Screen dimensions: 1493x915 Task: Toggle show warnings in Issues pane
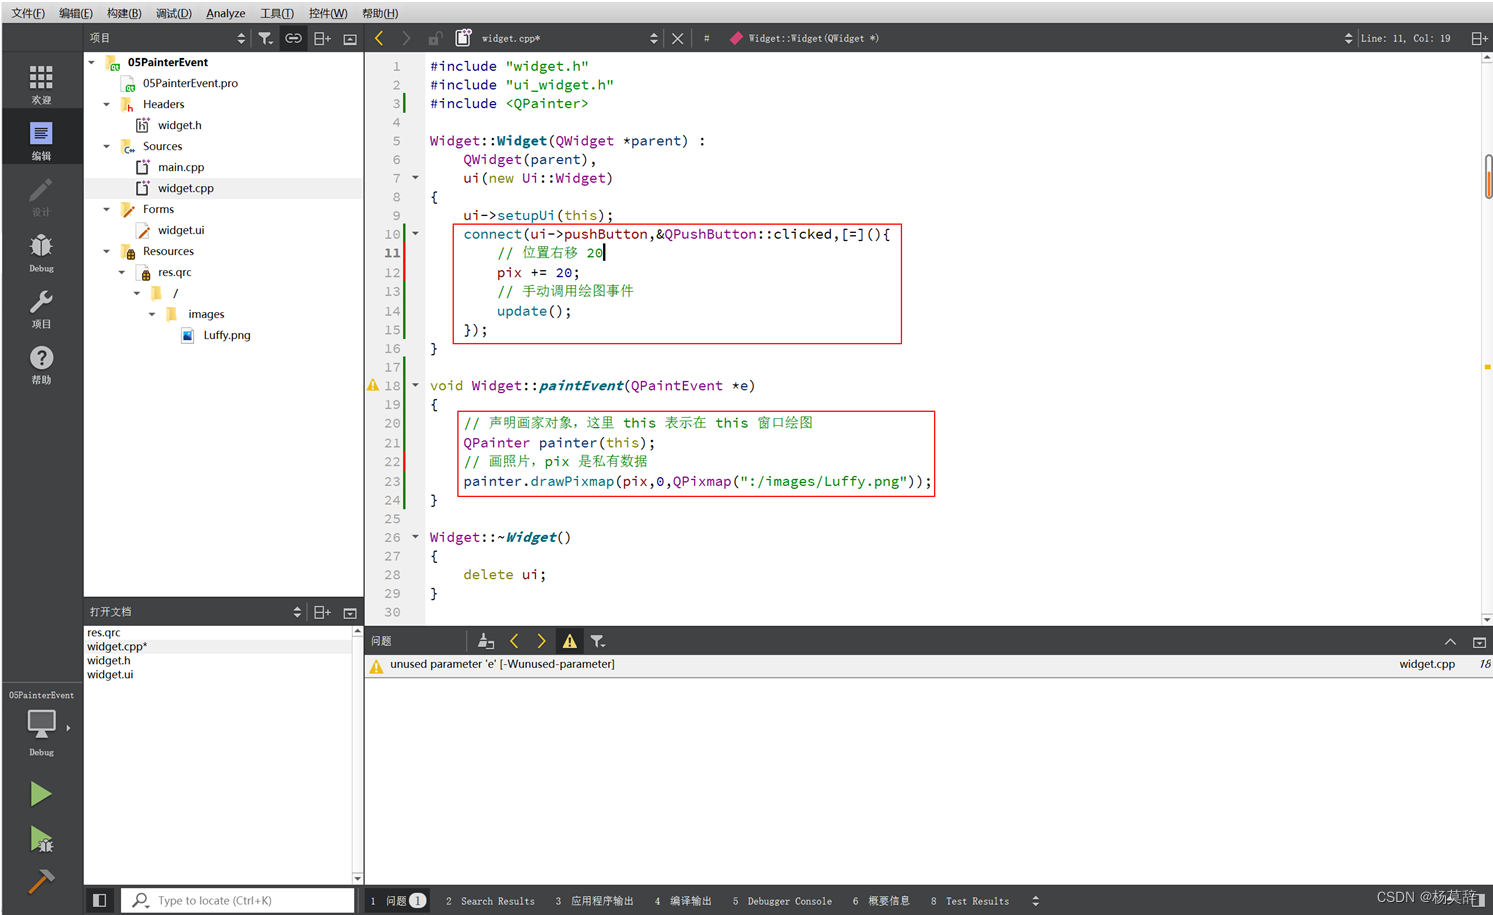[569, 641]
